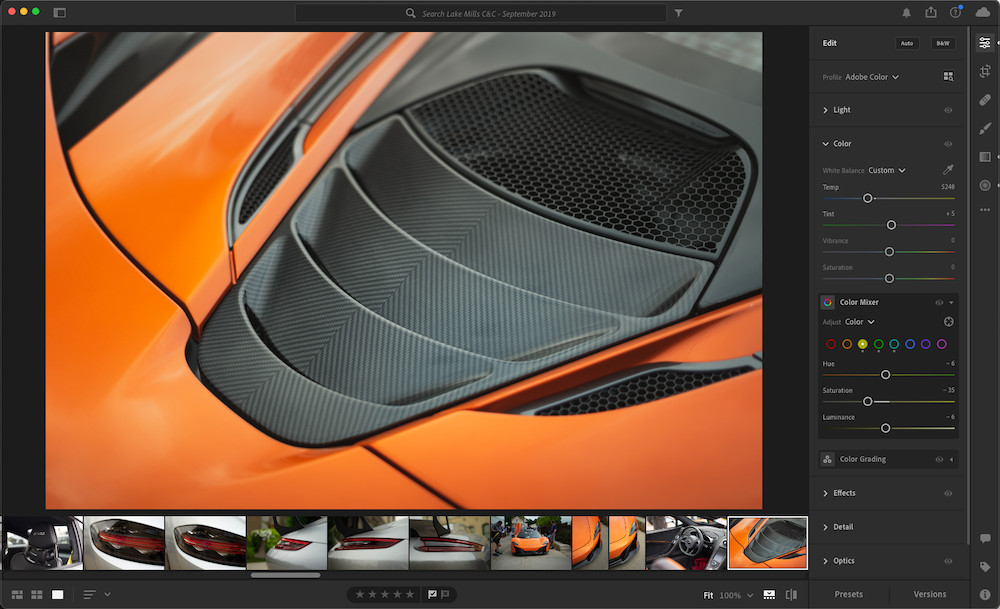Open the comments panel icon
Image resolution: width=1000 pixels, height=609 pixels.
[985, 539]
